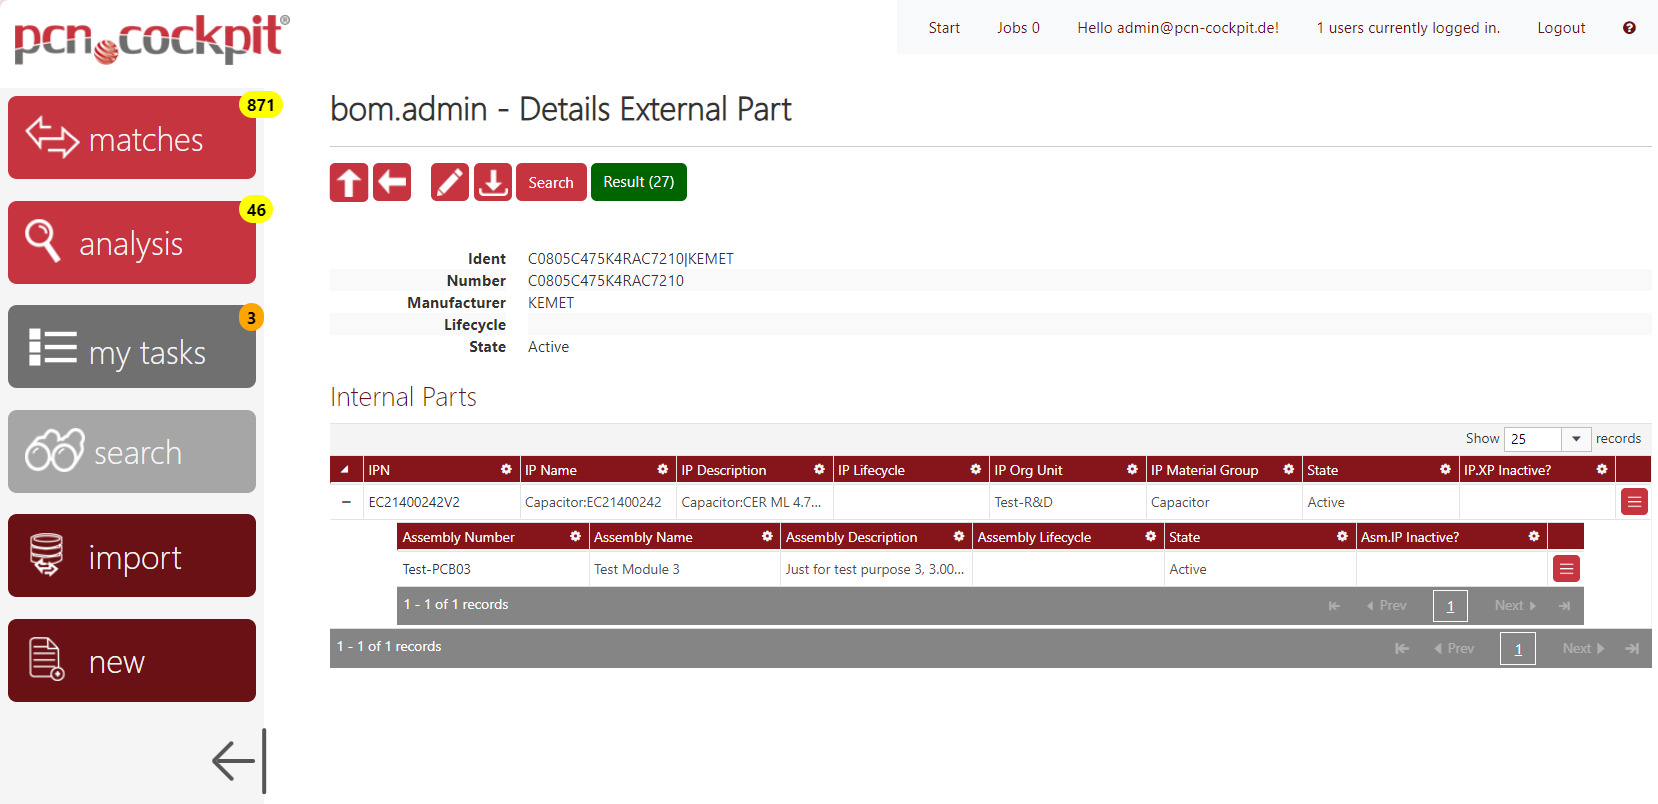Viewport: 1658px width, 804px height.
Task: Open Assembly Lifecycle column settings gear
Action: tap(1150, 536)
